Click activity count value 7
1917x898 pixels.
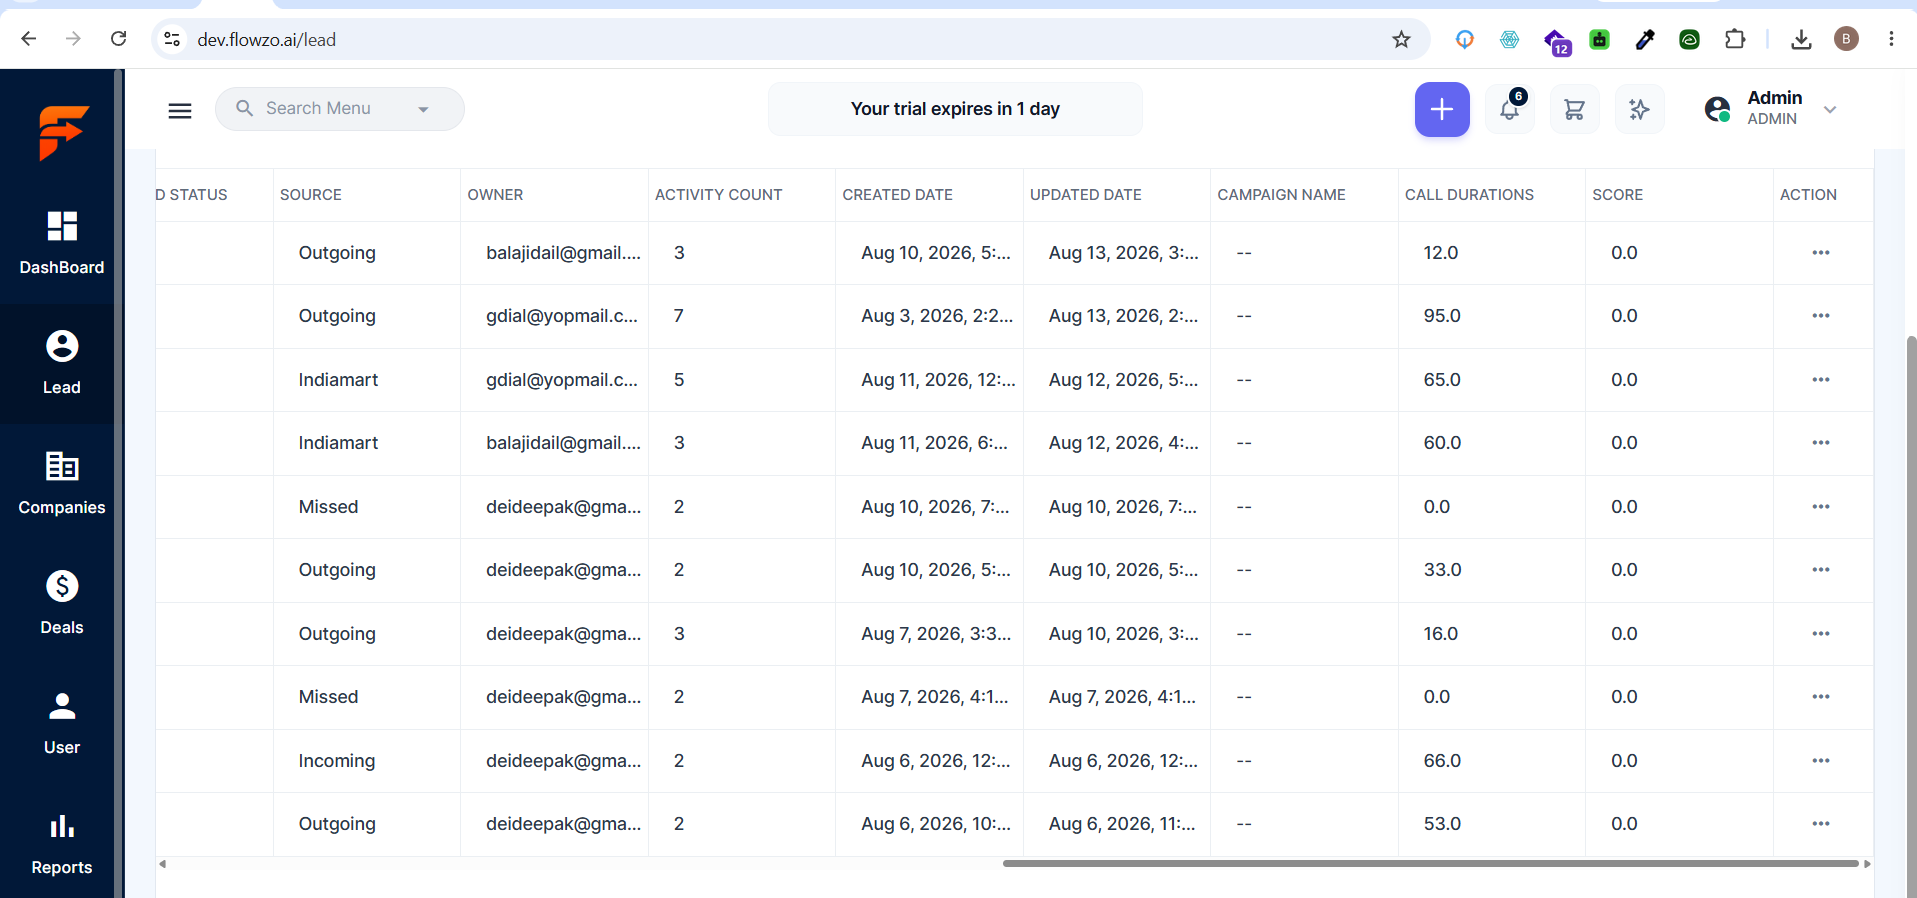click(679, 316)
